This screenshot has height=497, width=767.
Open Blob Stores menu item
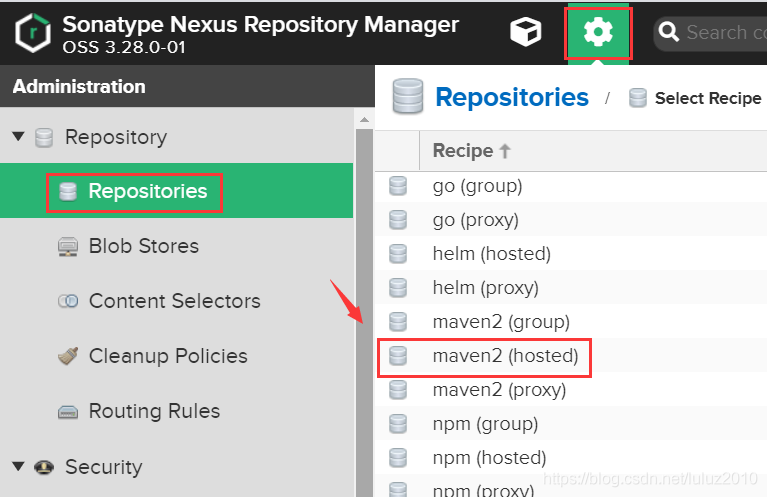point(143,246)
